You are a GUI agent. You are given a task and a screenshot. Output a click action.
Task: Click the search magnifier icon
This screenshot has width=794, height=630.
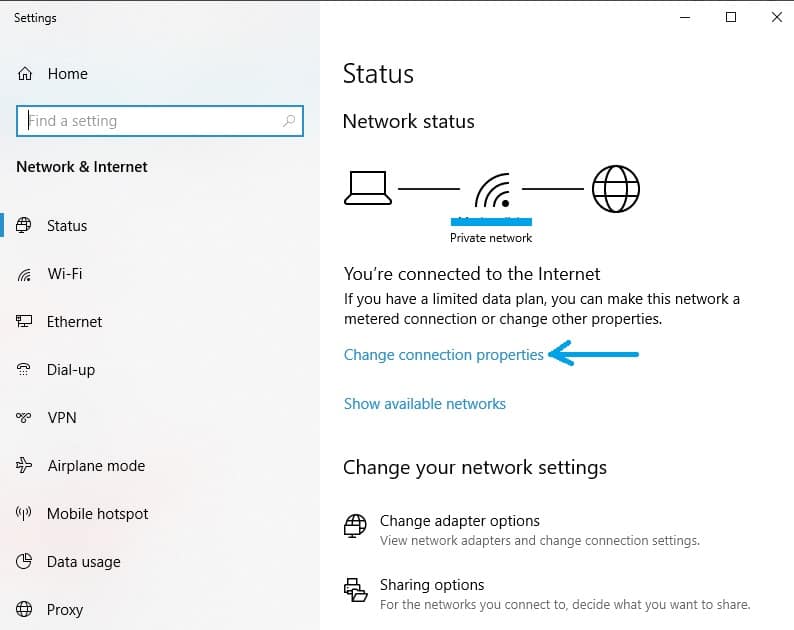coord(290,121)
